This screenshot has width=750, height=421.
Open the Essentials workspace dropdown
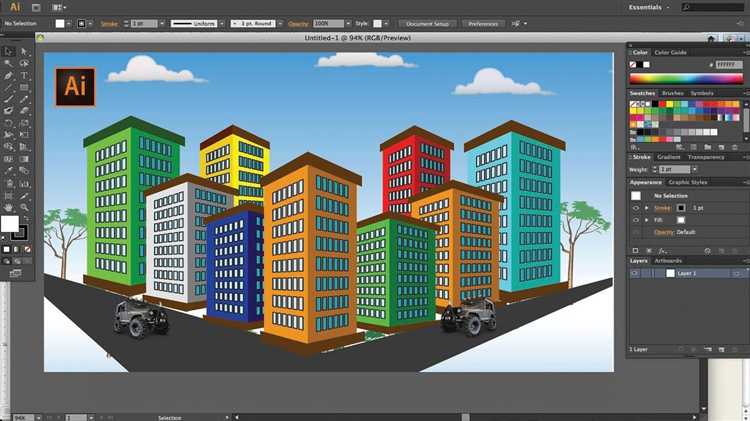click(649, 7)
